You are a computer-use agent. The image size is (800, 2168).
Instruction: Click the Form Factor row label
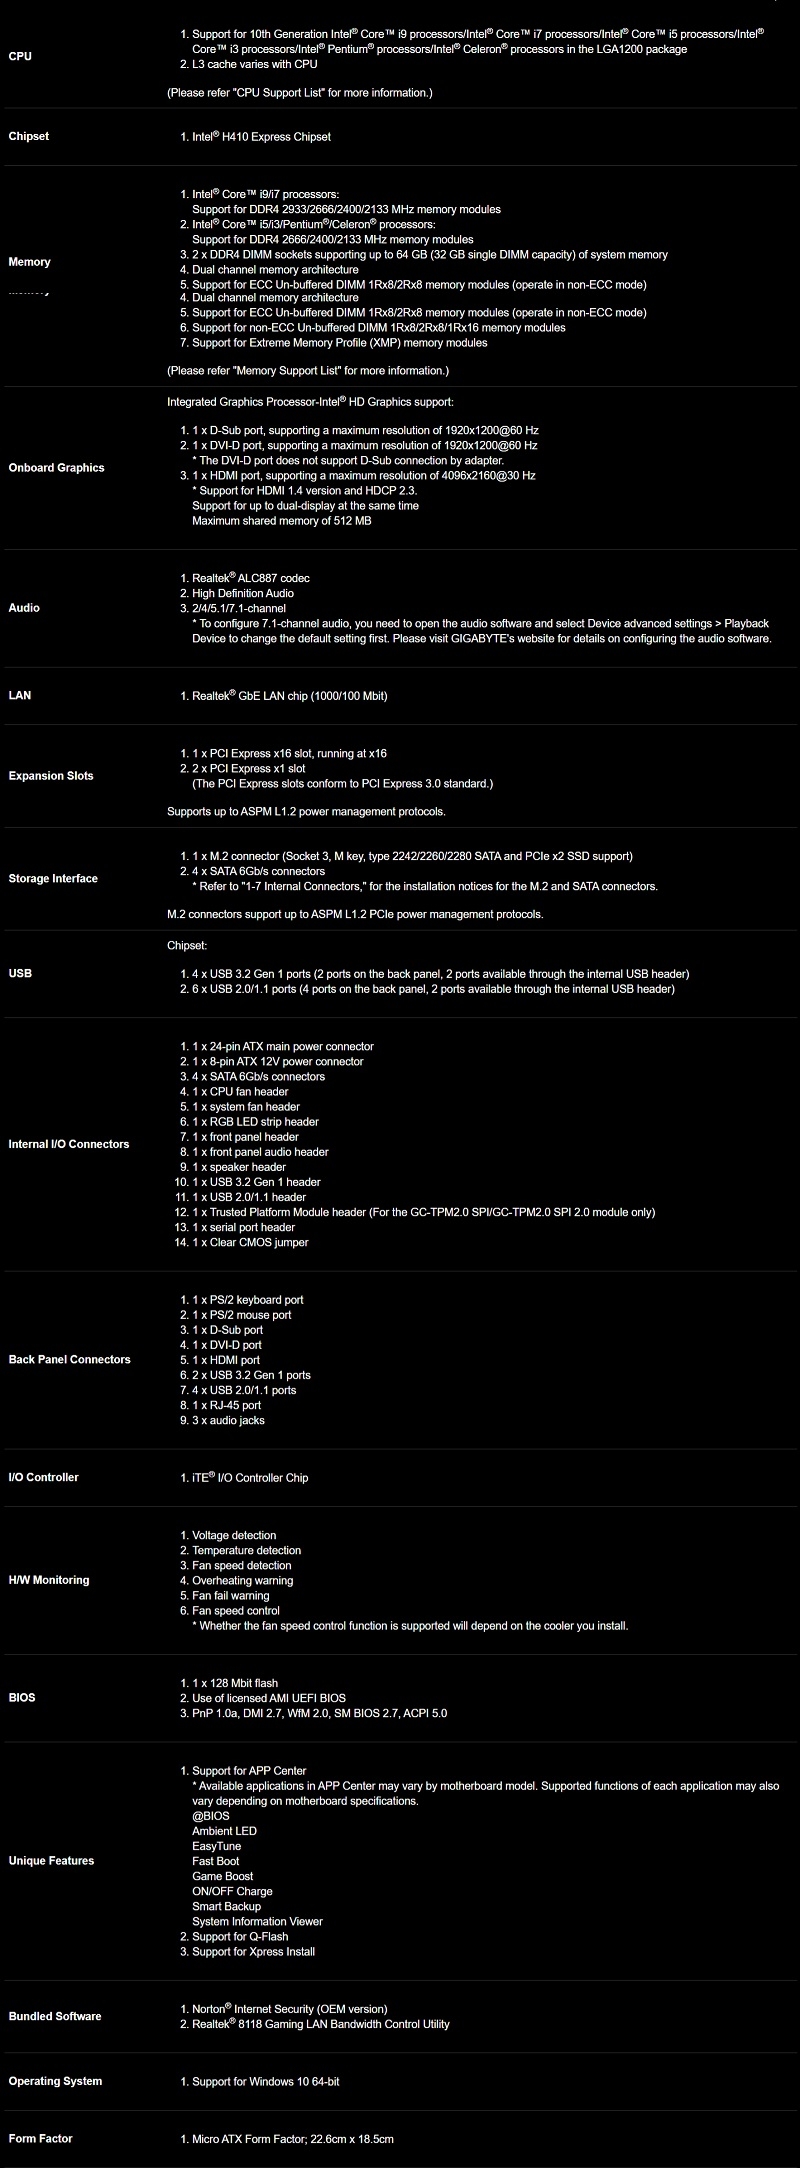click(x=41, y=2138)
